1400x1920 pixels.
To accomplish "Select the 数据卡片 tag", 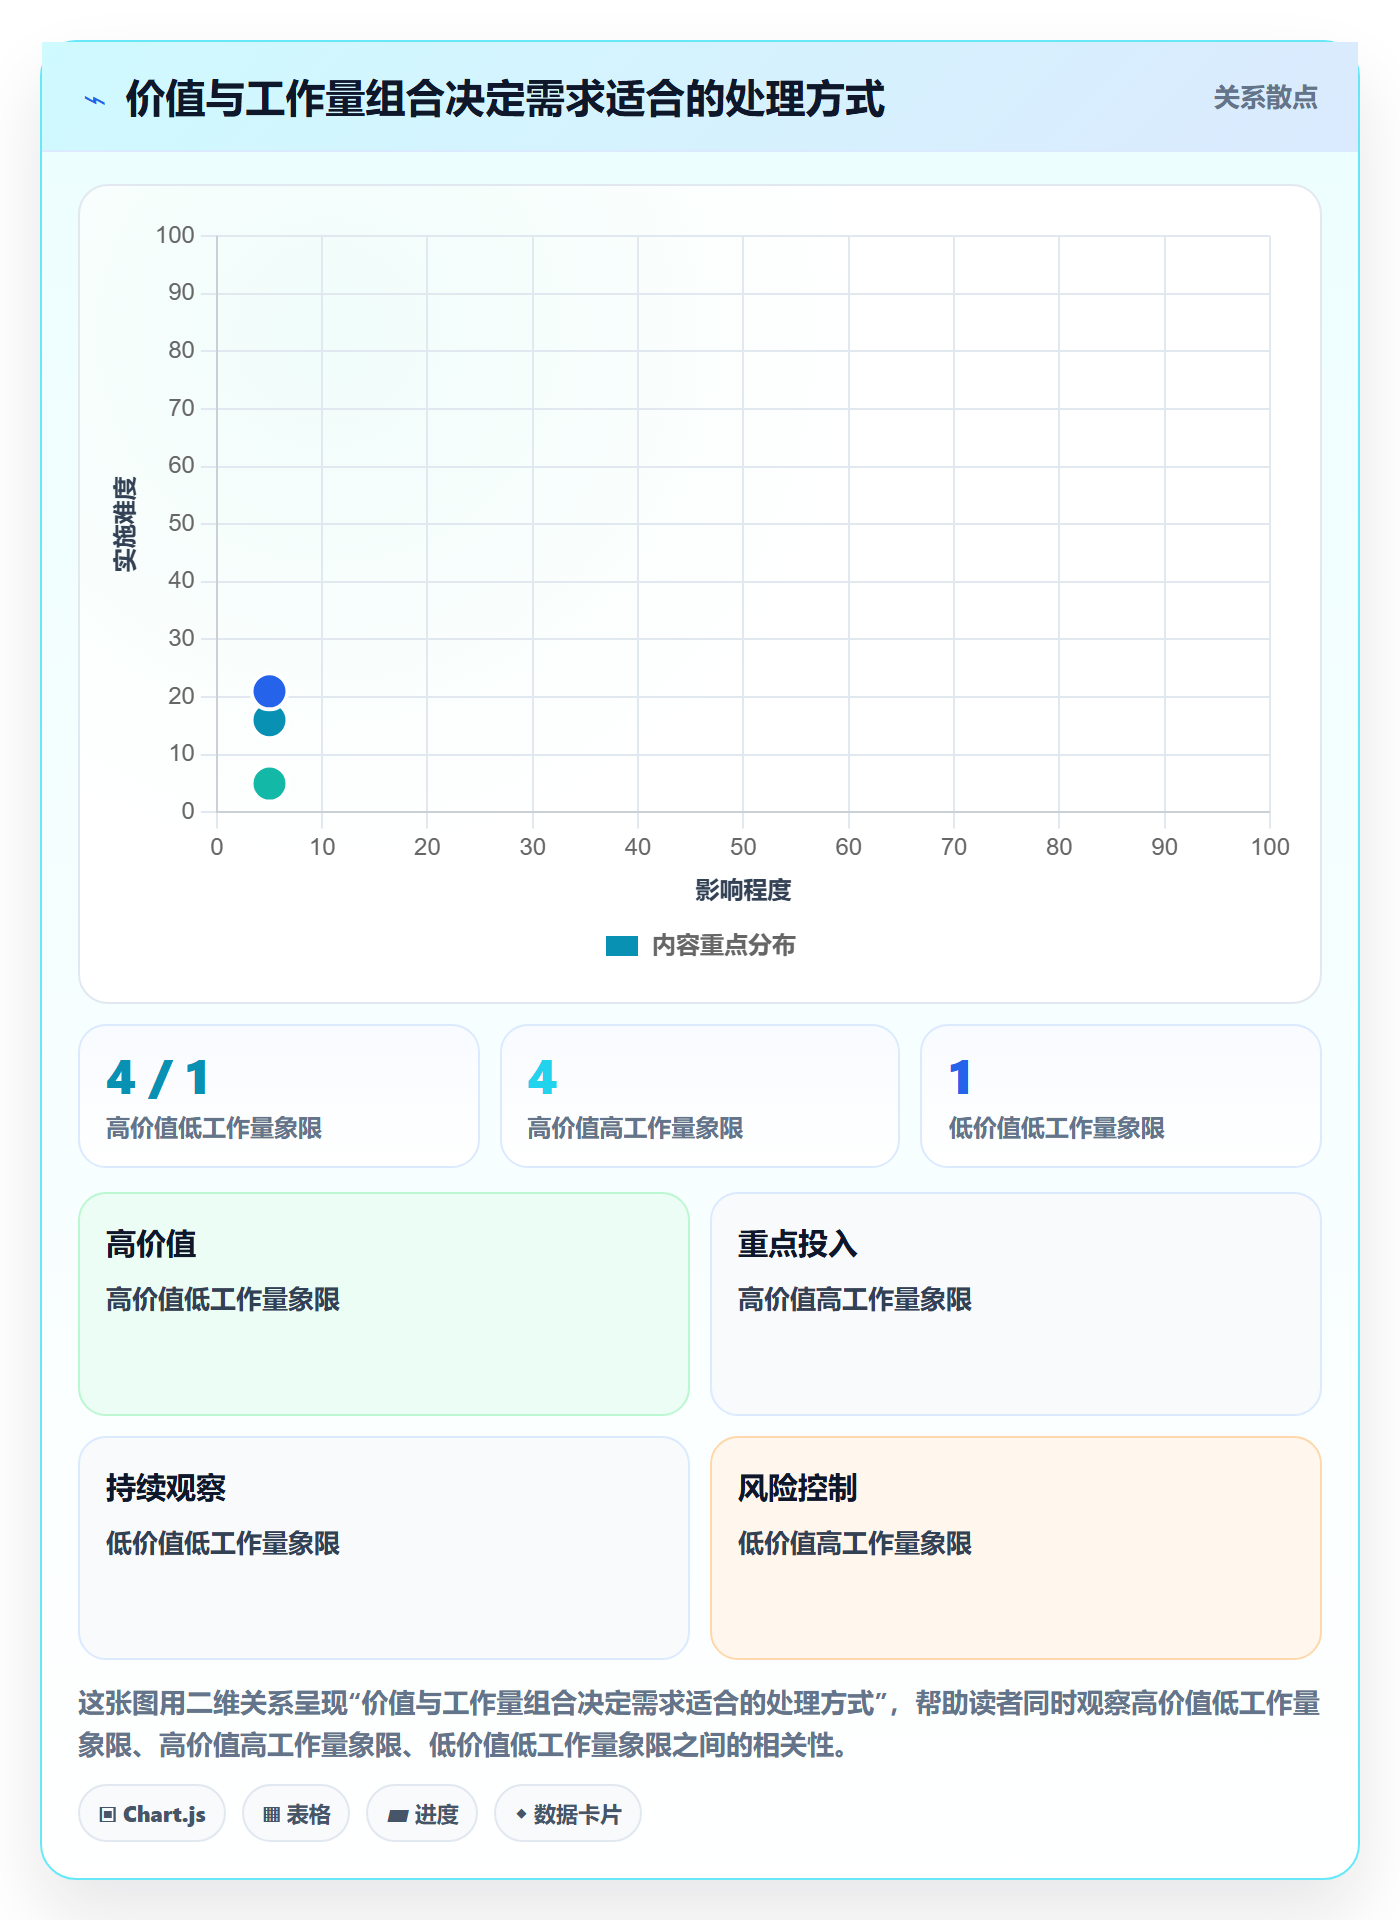I will click(568, 1814).
